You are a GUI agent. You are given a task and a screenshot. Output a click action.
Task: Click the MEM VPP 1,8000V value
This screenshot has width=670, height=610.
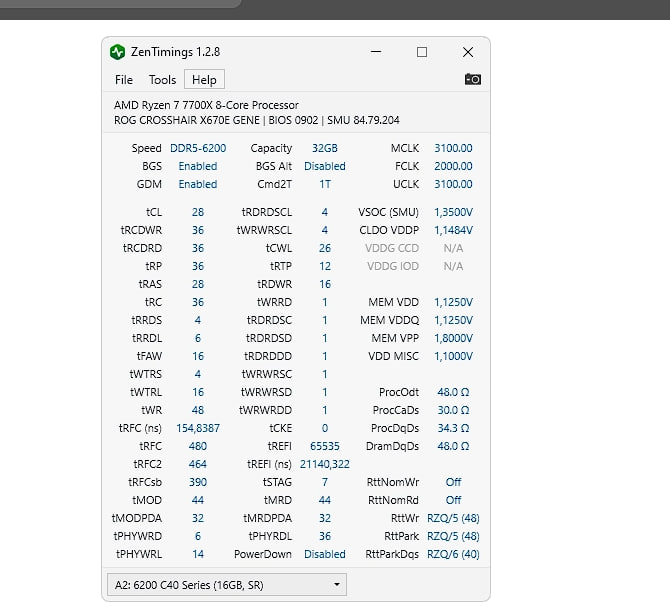coord(453,338)
